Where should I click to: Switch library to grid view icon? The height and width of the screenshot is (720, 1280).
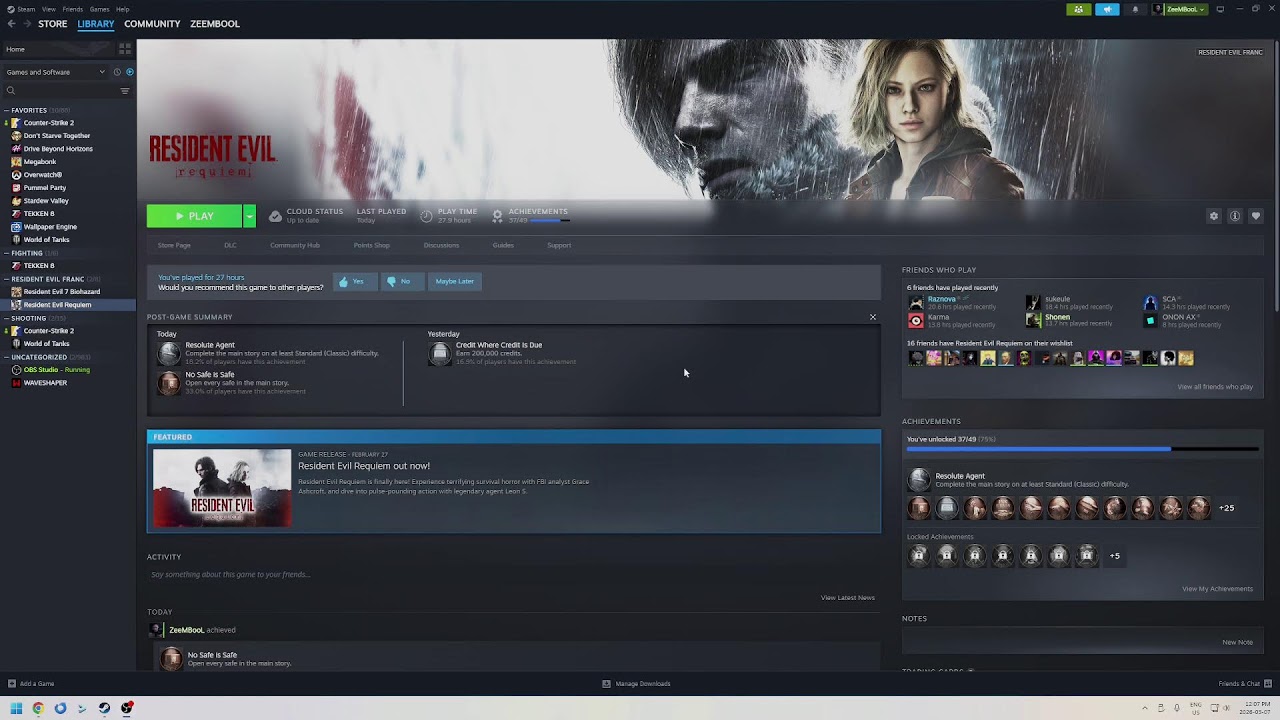tap(125, 48)
